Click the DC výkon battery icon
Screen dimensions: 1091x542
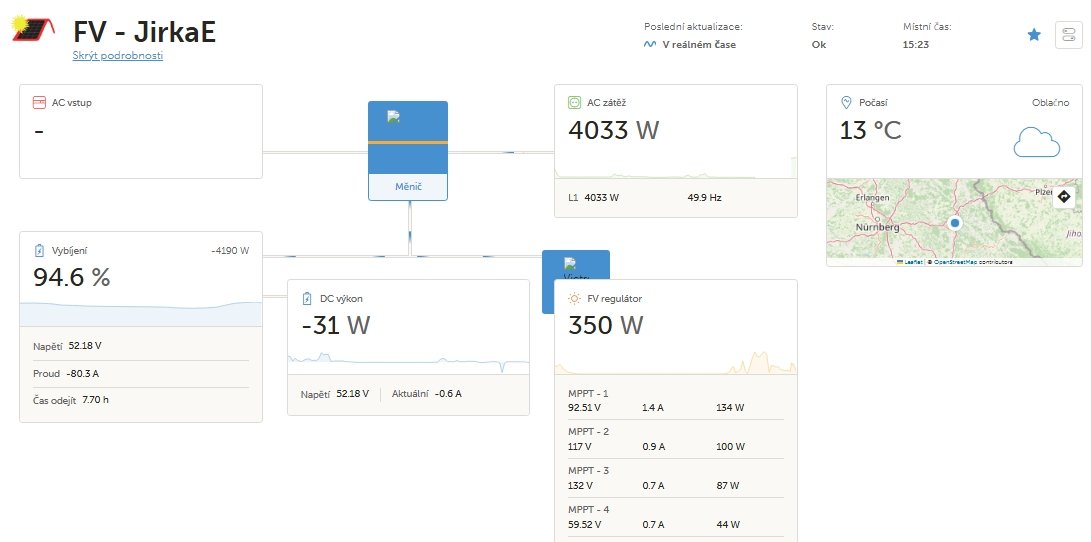coord(307,298)
